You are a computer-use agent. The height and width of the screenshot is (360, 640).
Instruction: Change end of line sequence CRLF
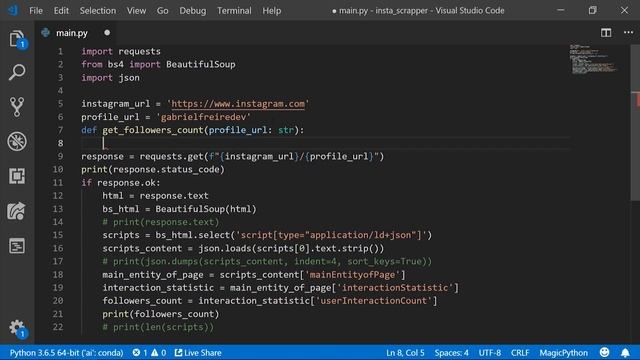pyautogui.click(x=520, y=352)
